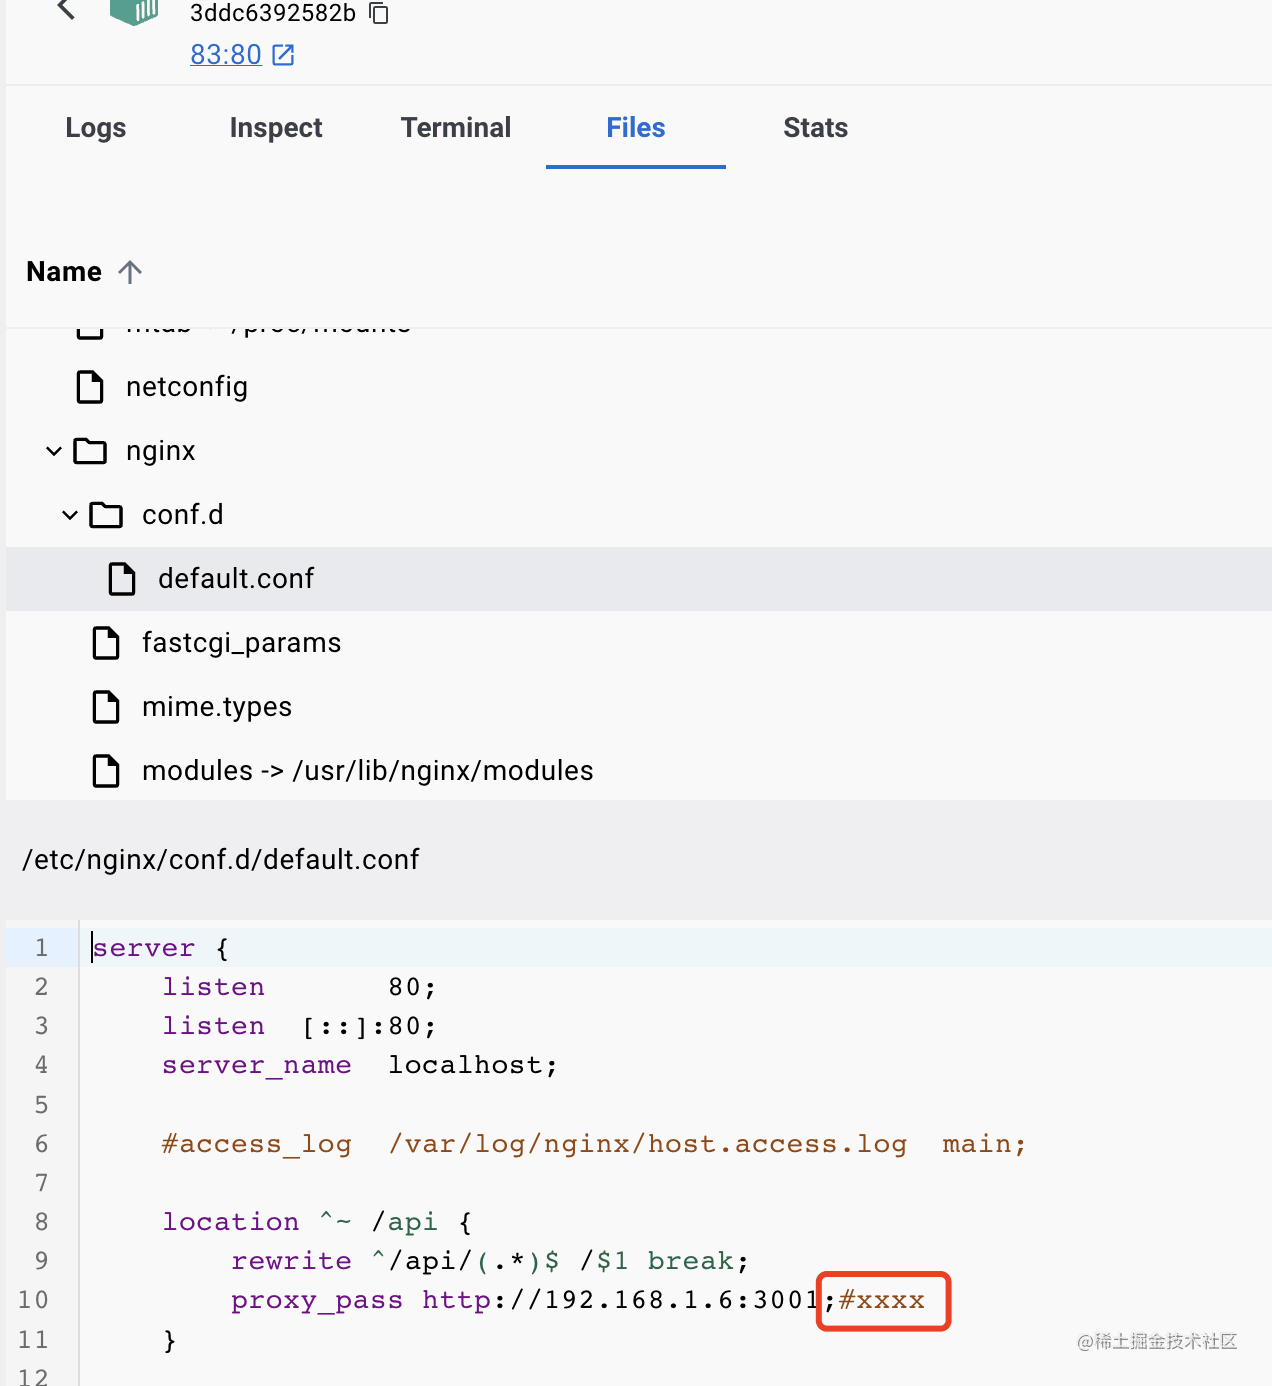Open the Inspect tab
Viewport: 1272px width, 1386px height.
(x=276, y=128)
